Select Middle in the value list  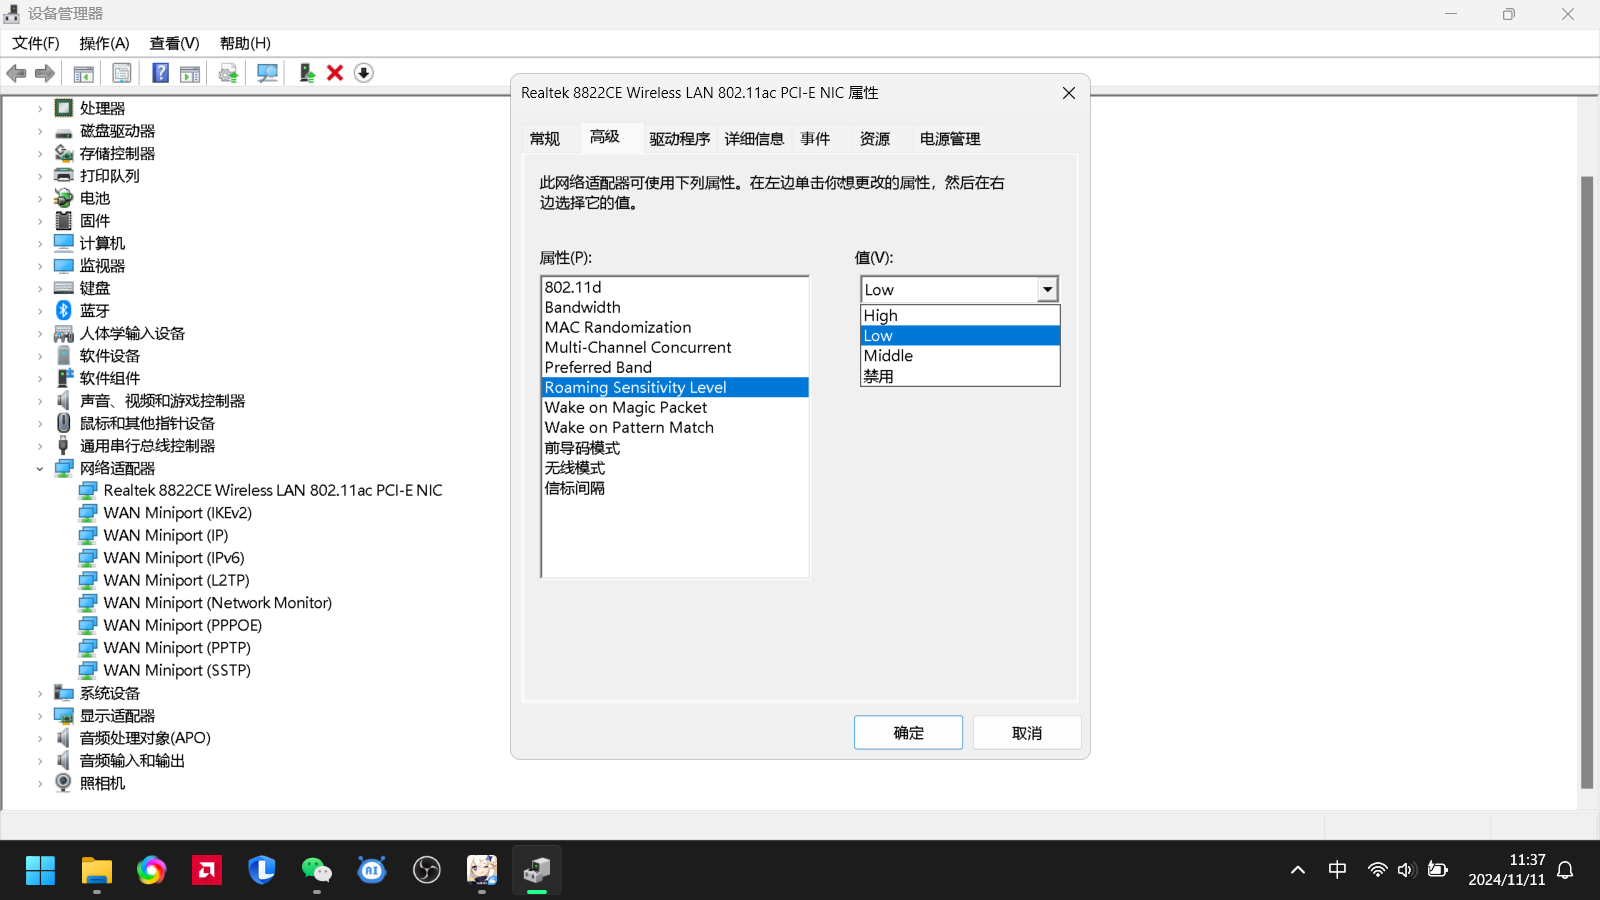(x=960, y=356)
